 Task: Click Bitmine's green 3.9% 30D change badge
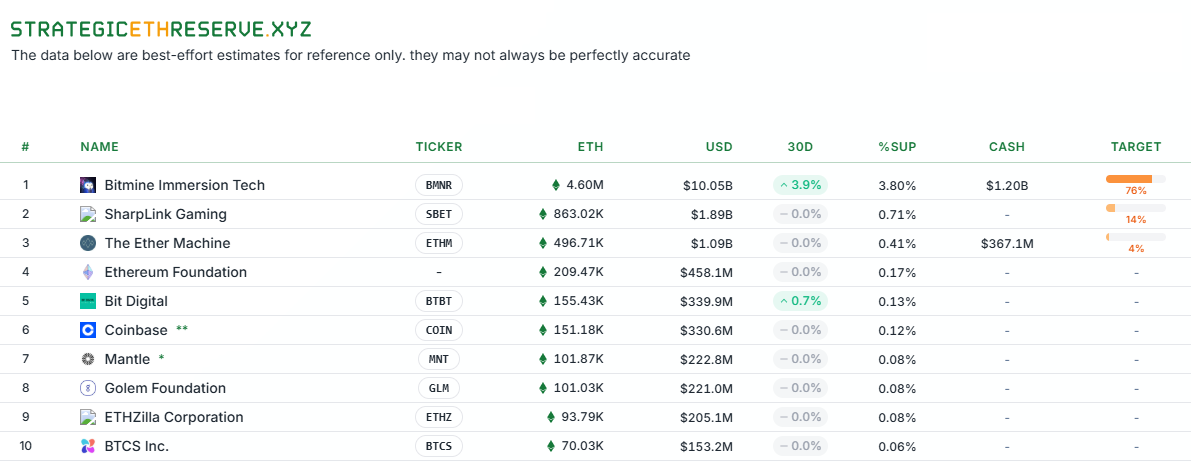click(x=800, y=185)
